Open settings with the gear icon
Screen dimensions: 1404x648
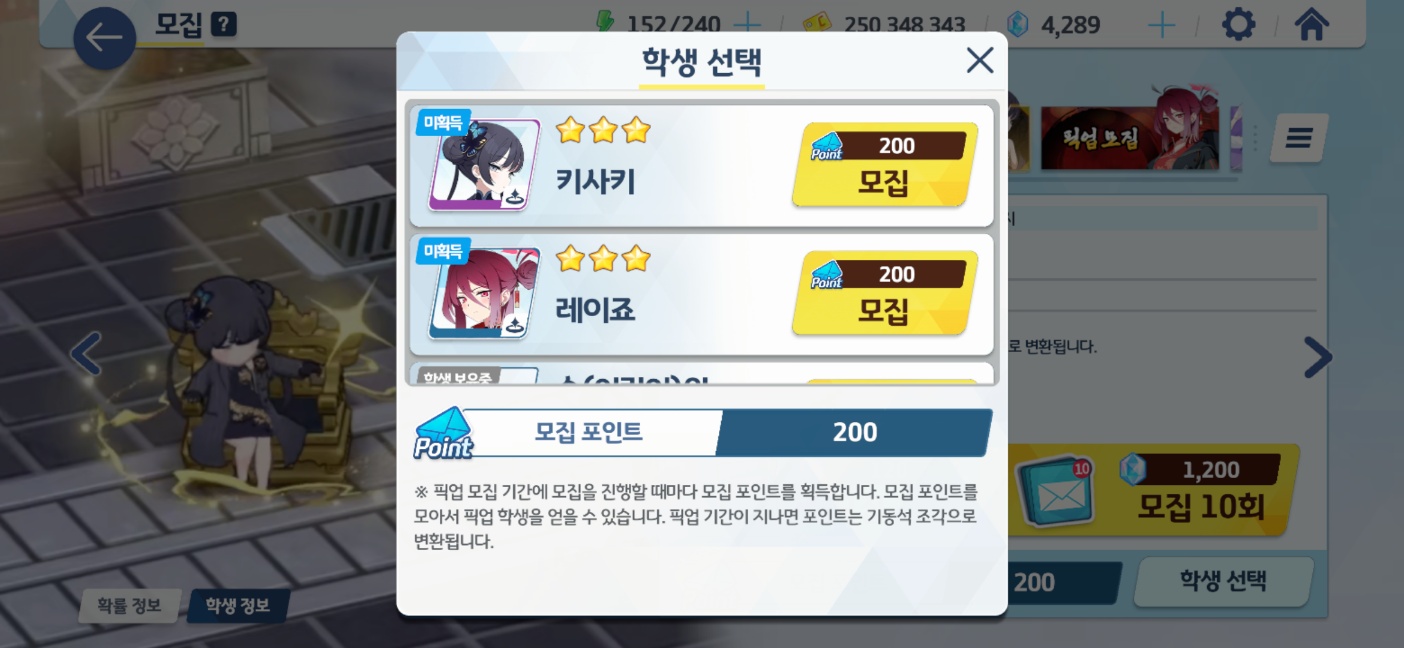tap(1239, 24)
